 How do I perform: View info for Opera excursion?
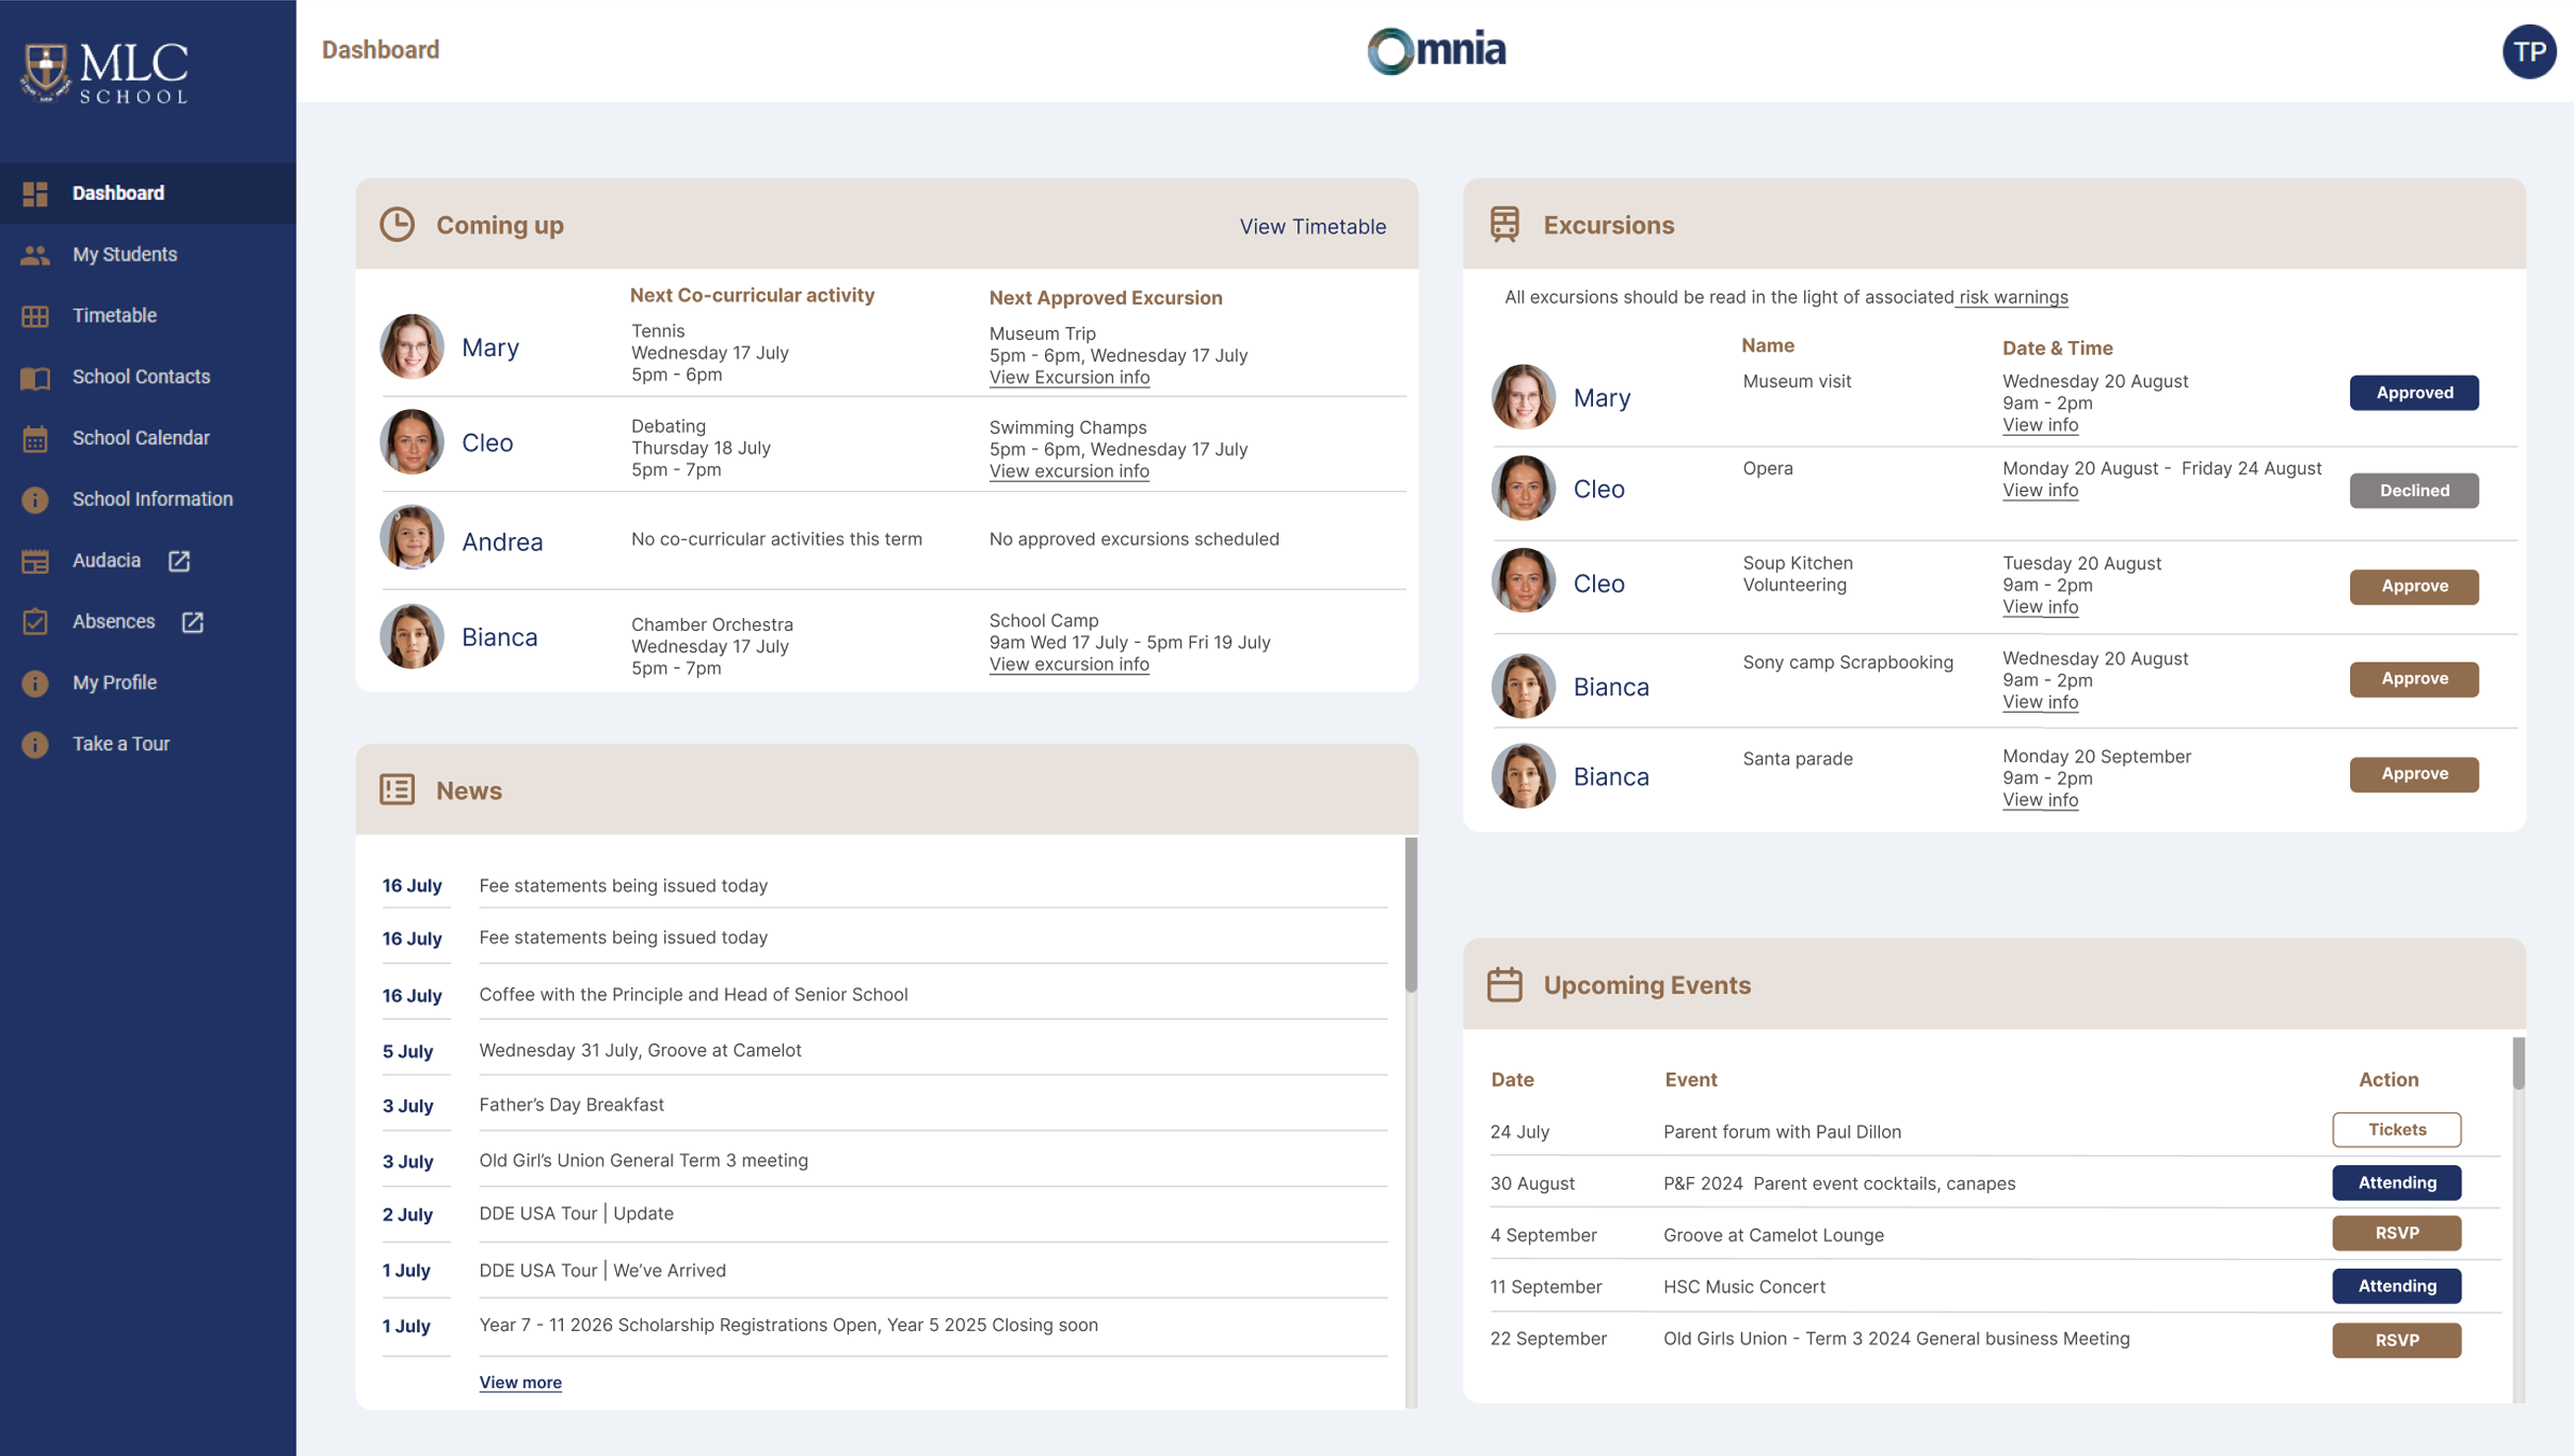coord(2040,491)
